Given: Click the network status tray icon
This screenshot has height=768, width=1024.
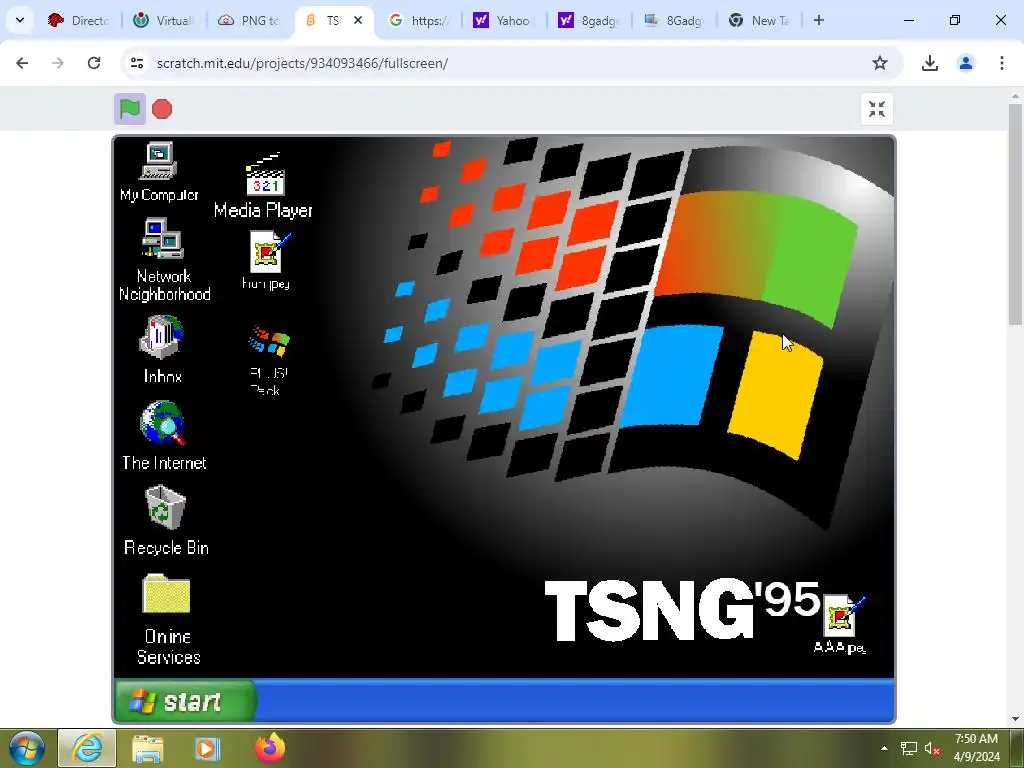Looking at the screenshot, I should click(908, 748).
